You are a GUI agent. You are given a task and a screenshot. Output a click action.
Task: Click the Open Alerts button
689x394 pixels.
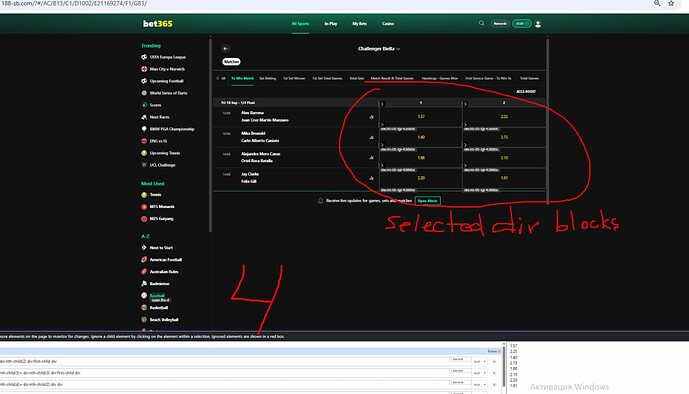pyautogui.click(x=428, y=201)
